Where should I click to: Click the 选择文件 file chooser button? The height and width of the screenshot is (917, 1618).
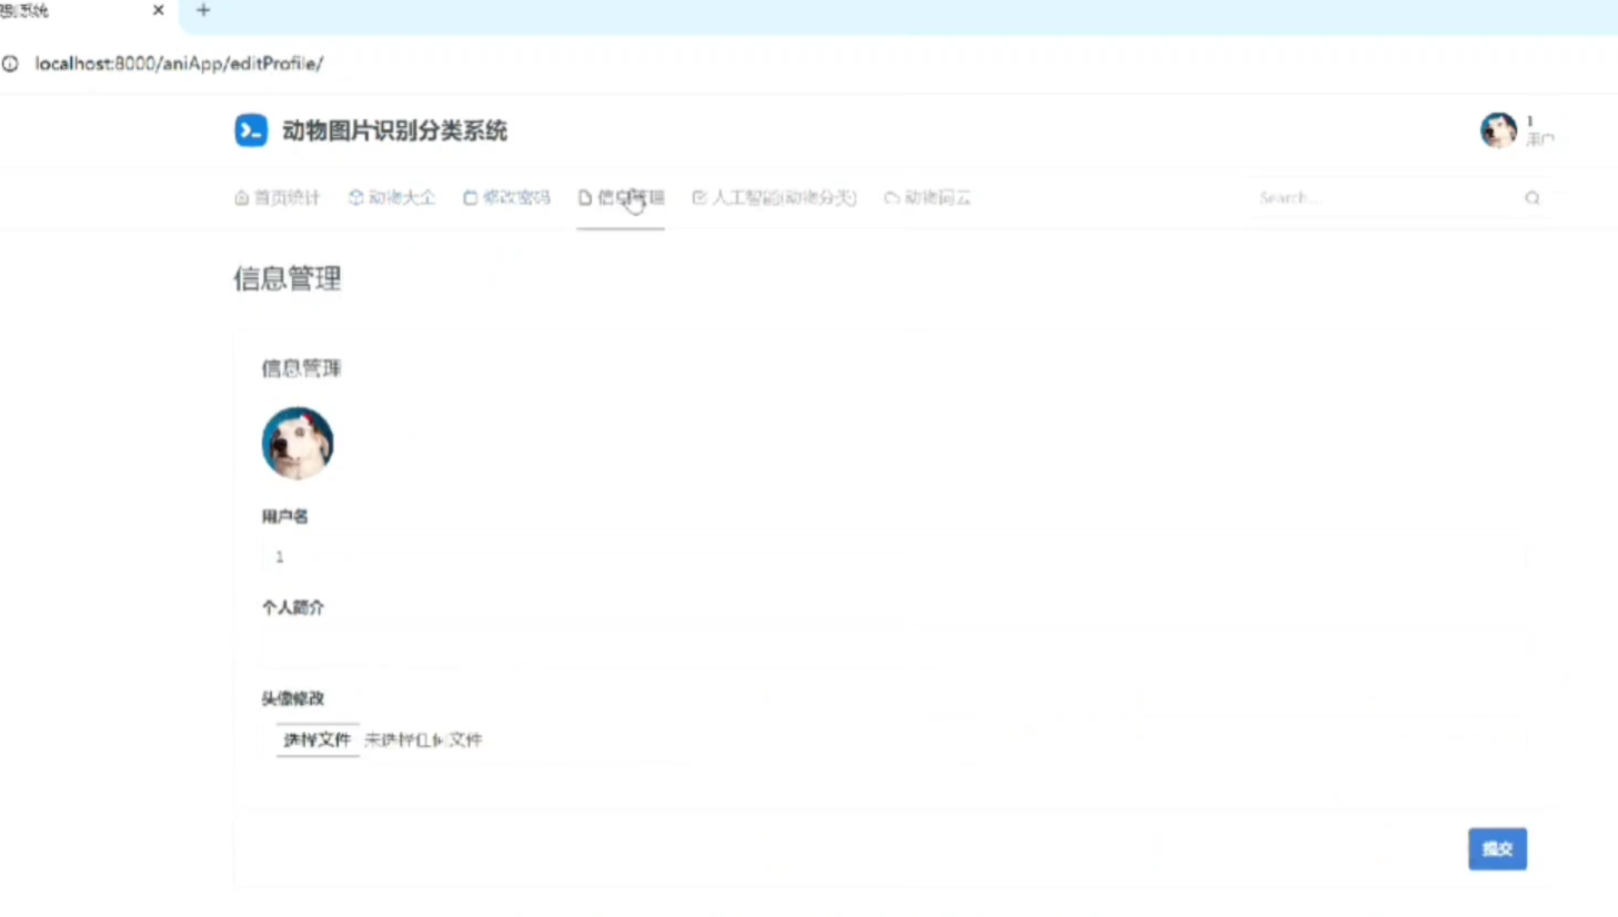coord(317,740)
